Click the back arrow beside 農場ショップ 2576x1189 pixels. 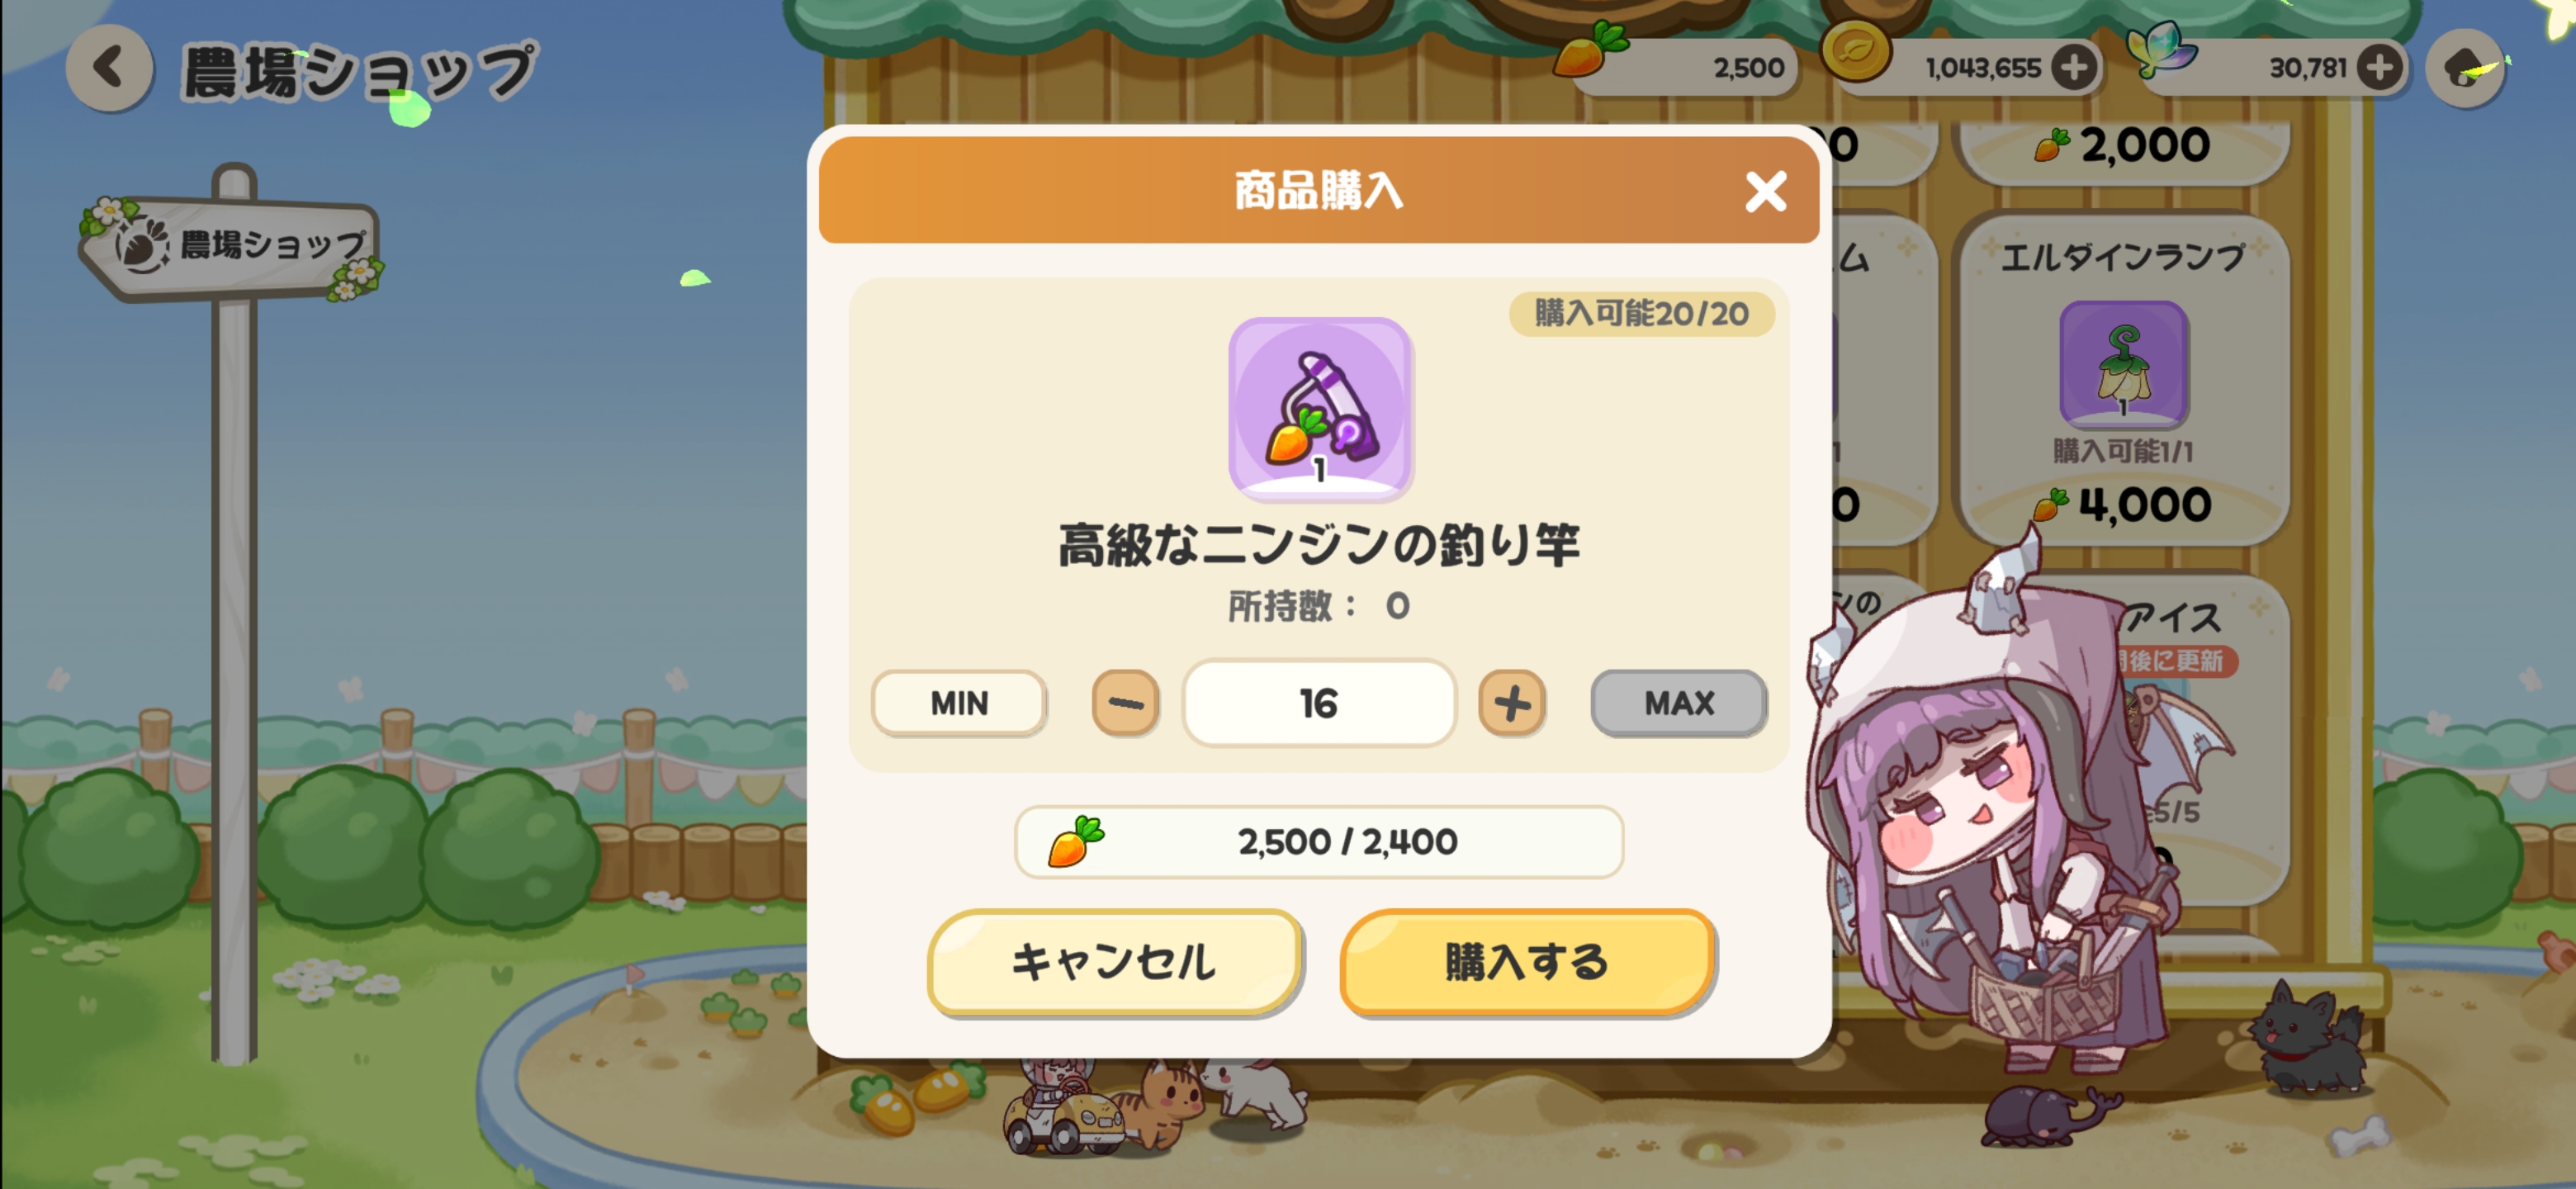(x=109, y=67)
